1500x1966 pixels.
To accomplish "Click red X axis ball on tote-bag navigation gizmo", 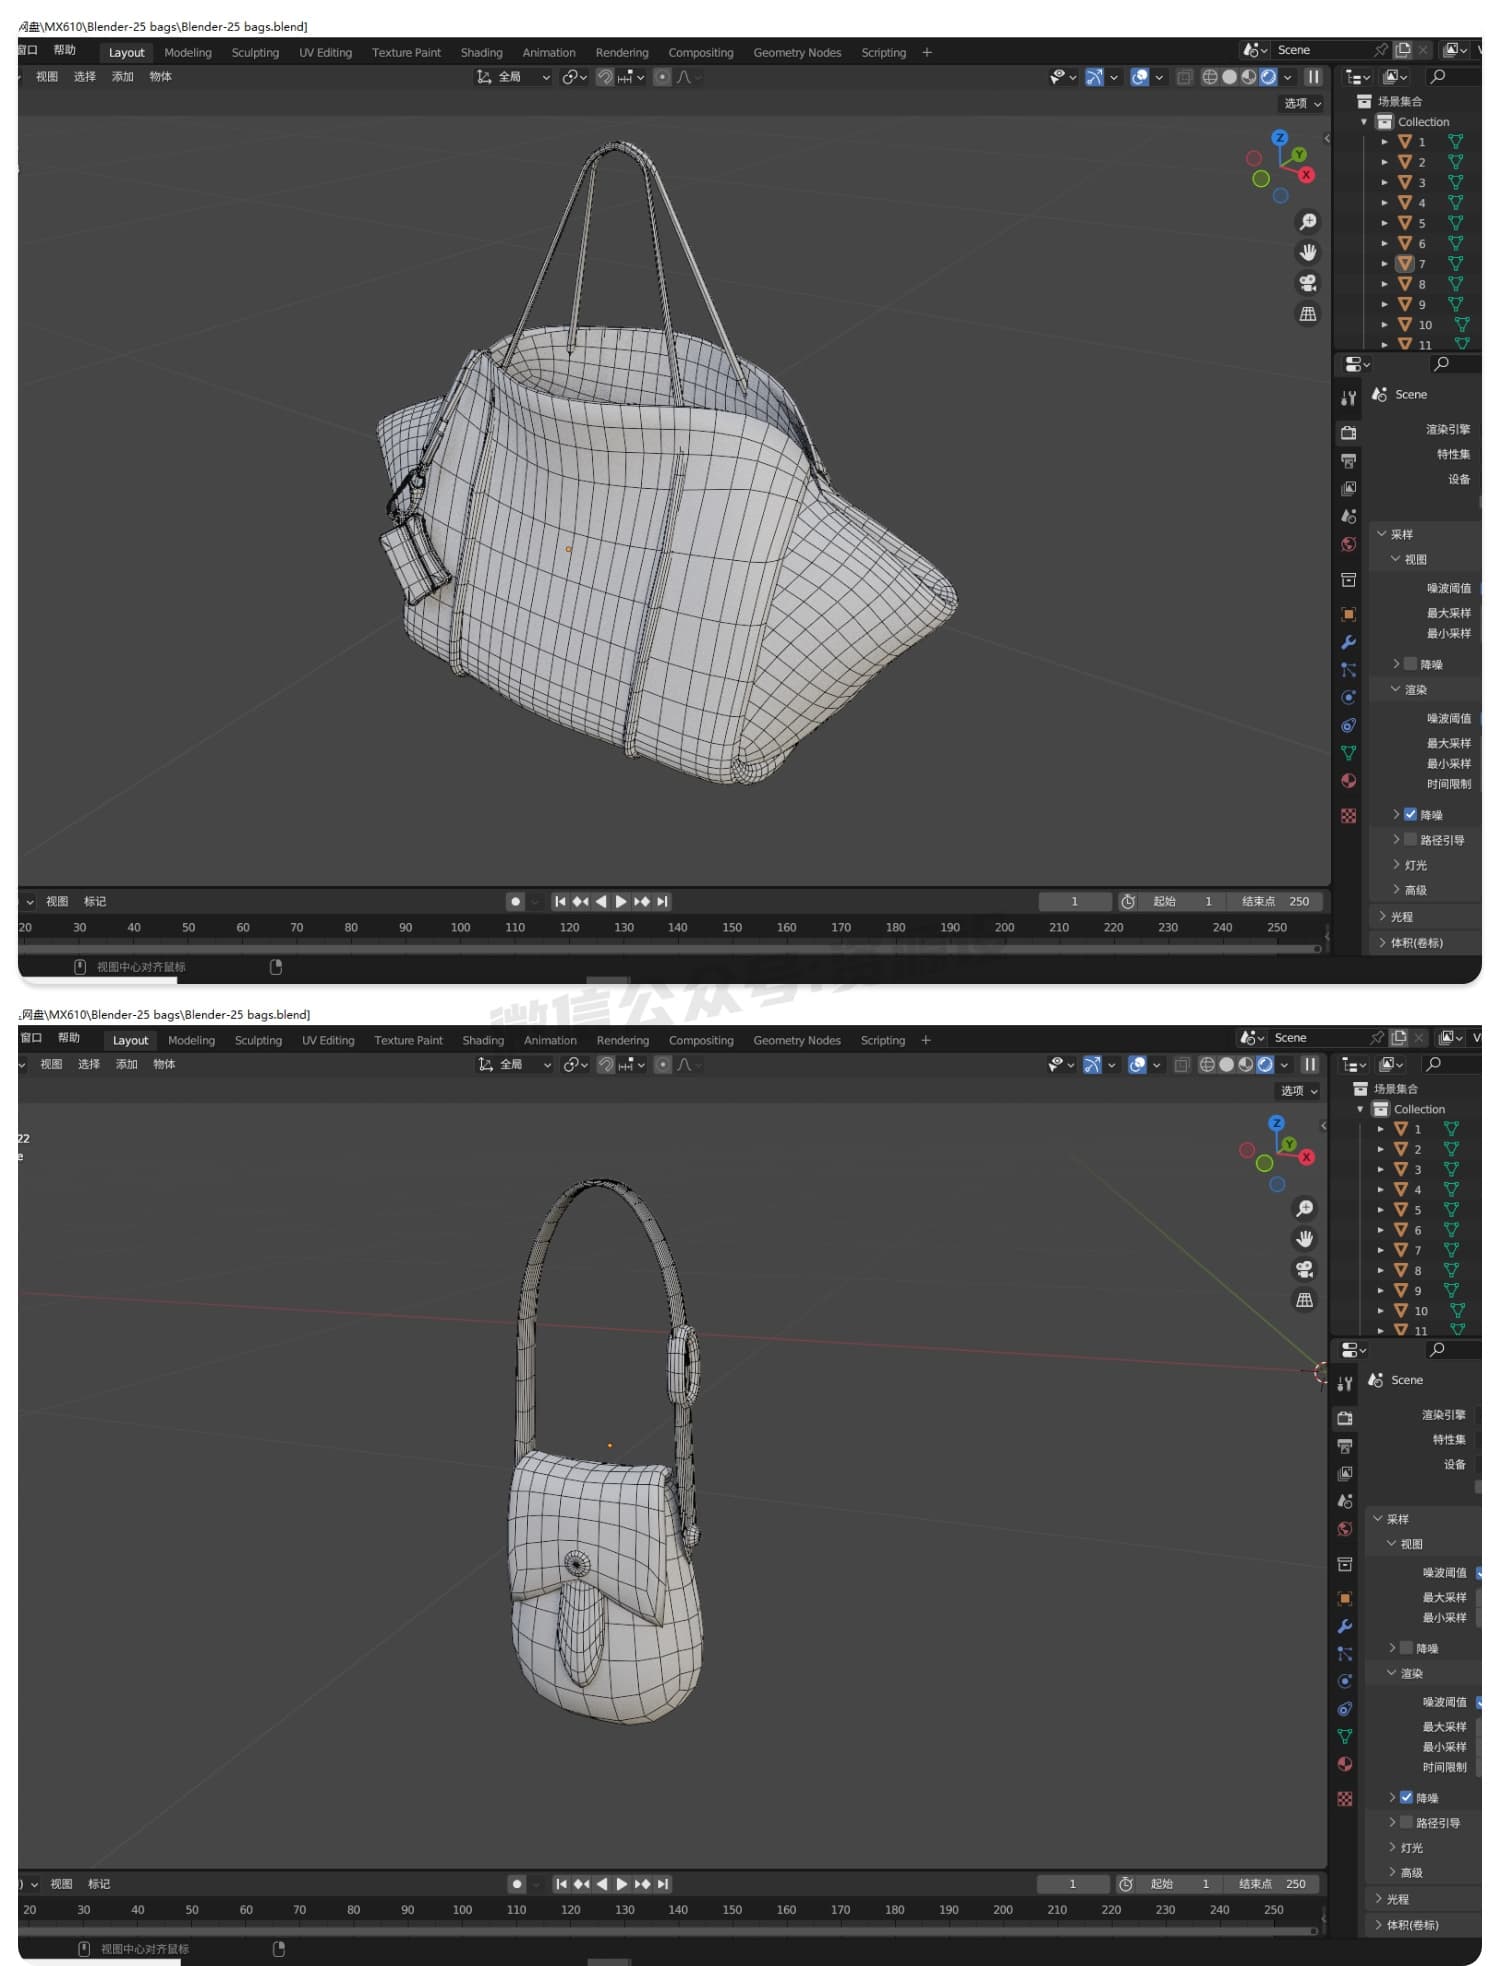I will pyautogui.click(x=1306, y=175).
